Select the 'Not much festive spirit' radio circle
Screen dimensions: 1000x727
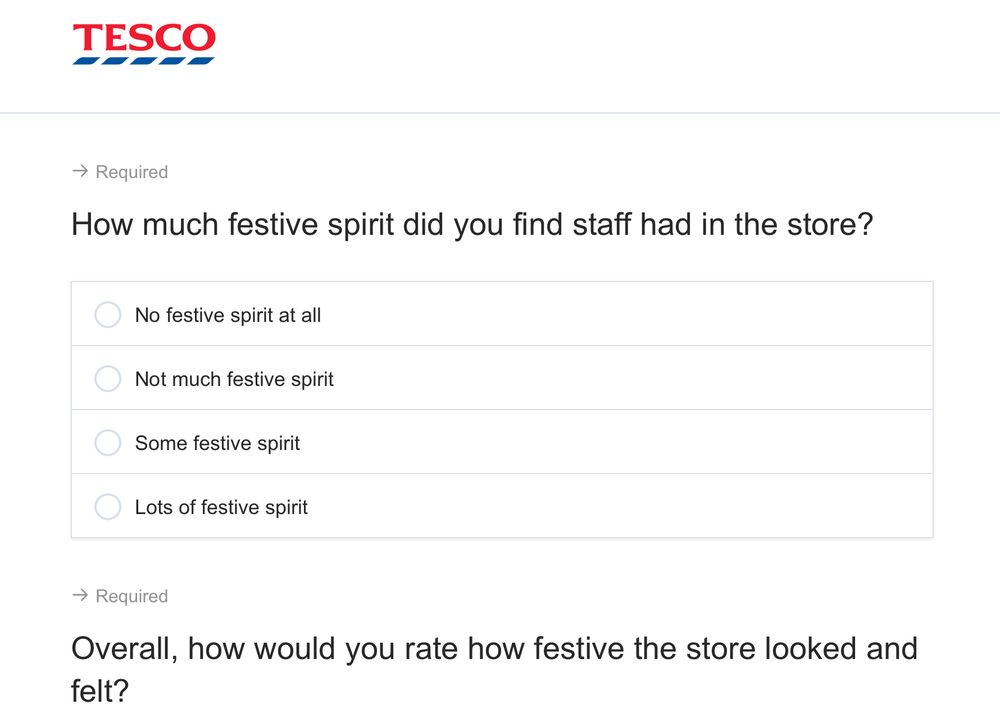click(108, 378)
